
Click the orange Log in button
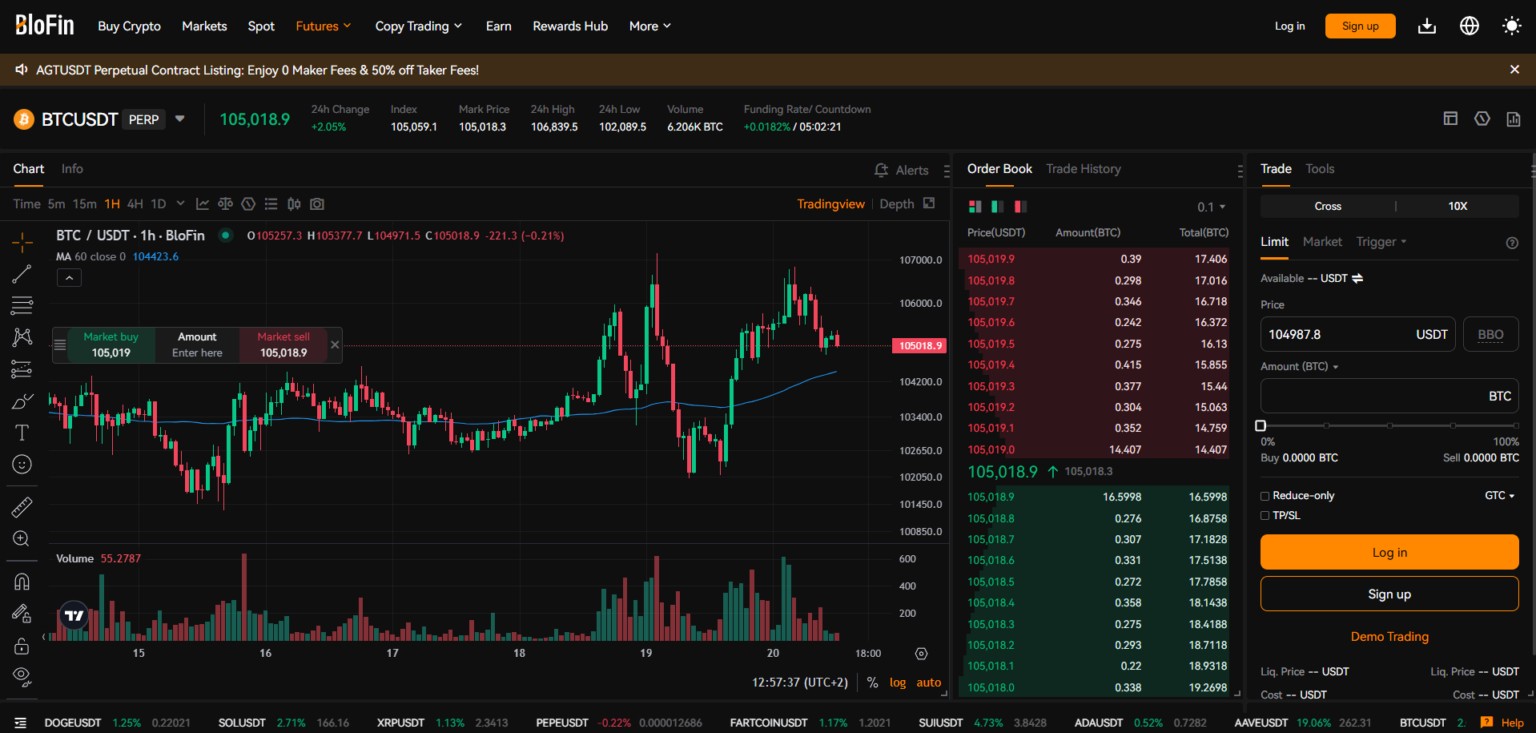[x=1389, y=552]
